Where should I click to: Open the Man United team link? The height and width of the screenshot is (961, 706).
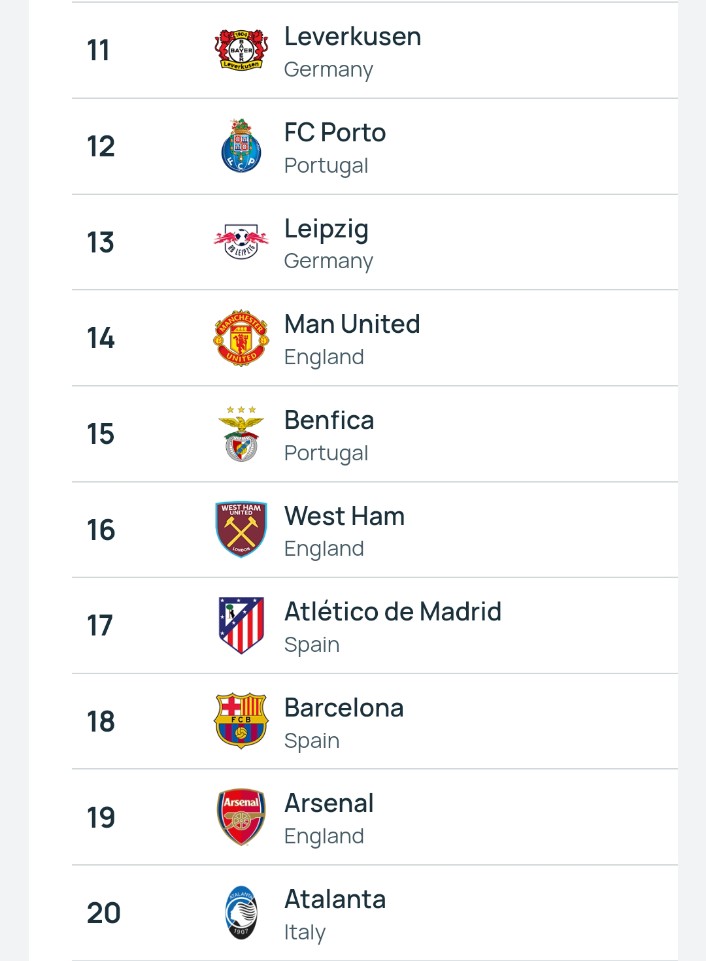352,324
